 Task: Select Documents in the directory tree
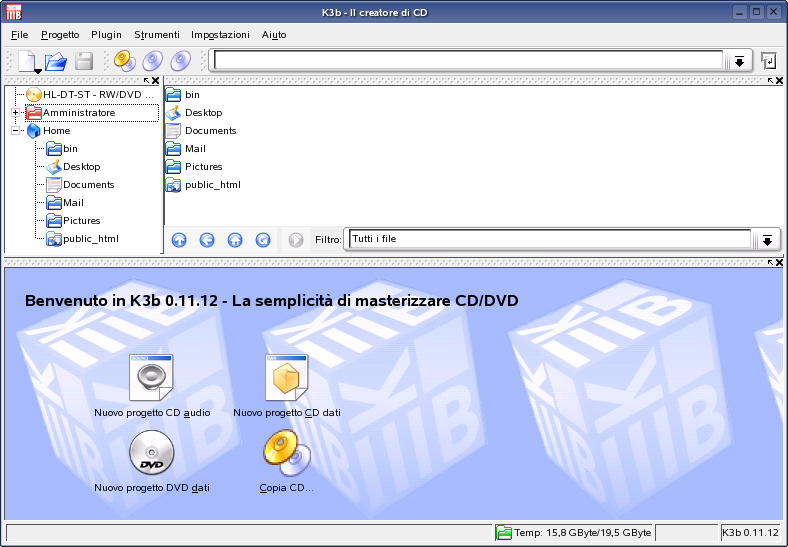click(80, 185)
